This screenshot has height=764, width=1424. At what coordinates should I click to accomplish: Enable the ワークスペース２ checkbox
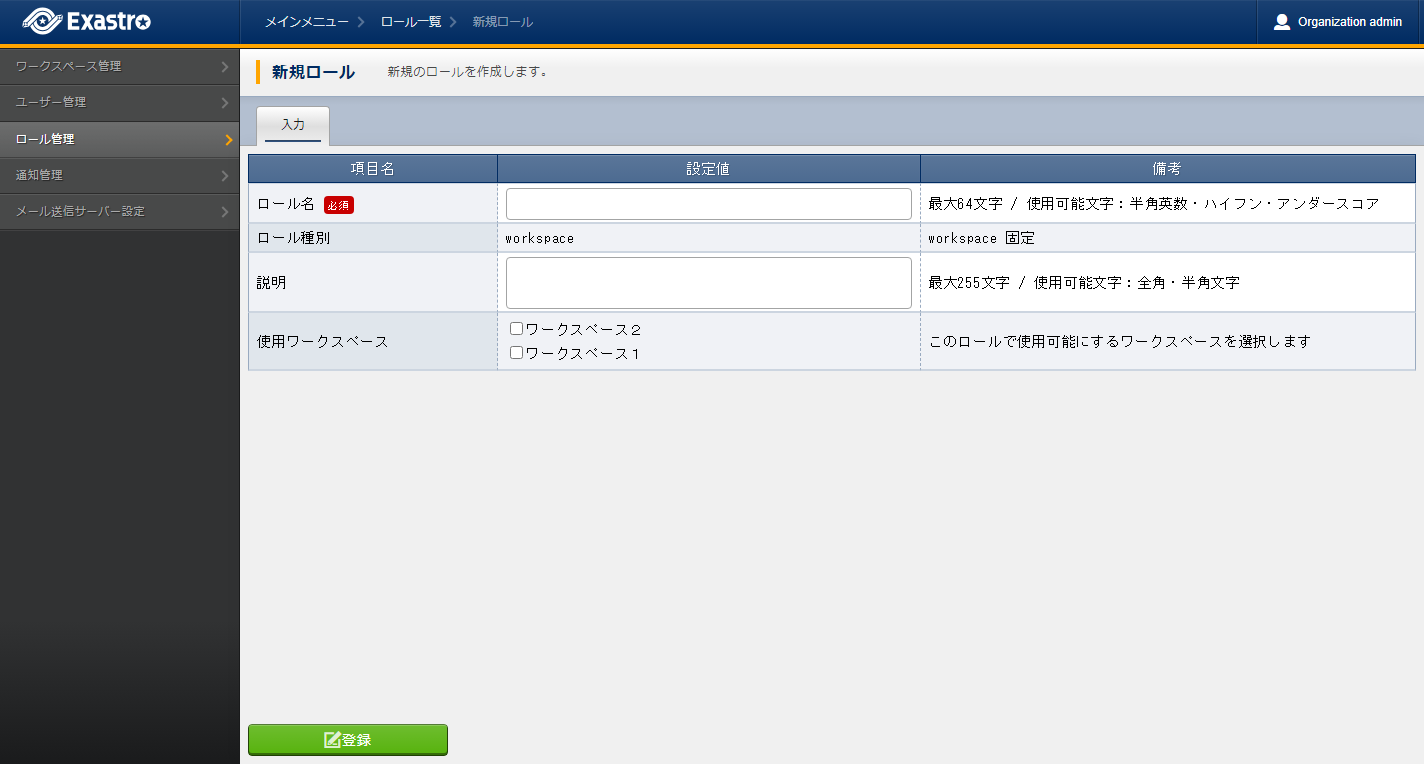click(516, 329)
